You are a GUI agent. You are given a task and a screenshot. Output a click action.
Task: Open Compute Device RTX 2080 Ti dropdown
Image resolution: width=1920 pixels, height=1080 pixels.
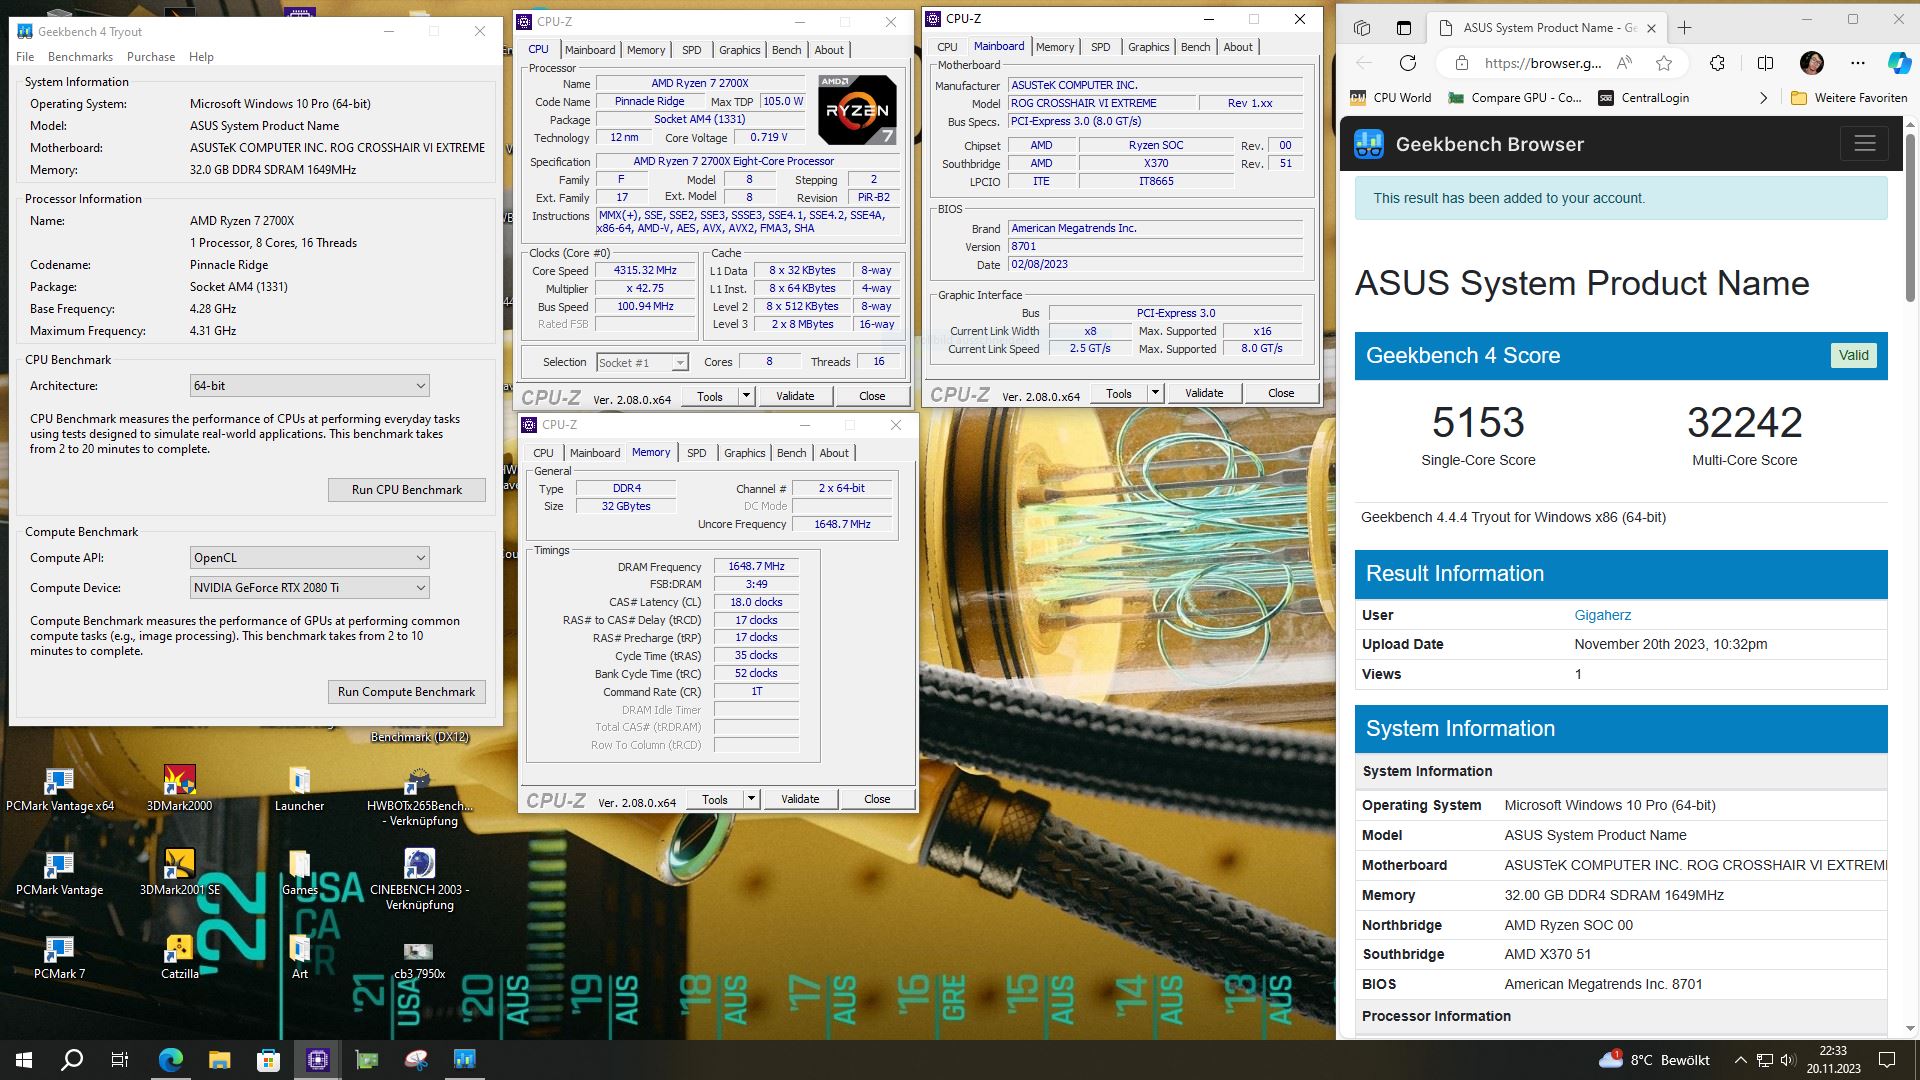310,588
